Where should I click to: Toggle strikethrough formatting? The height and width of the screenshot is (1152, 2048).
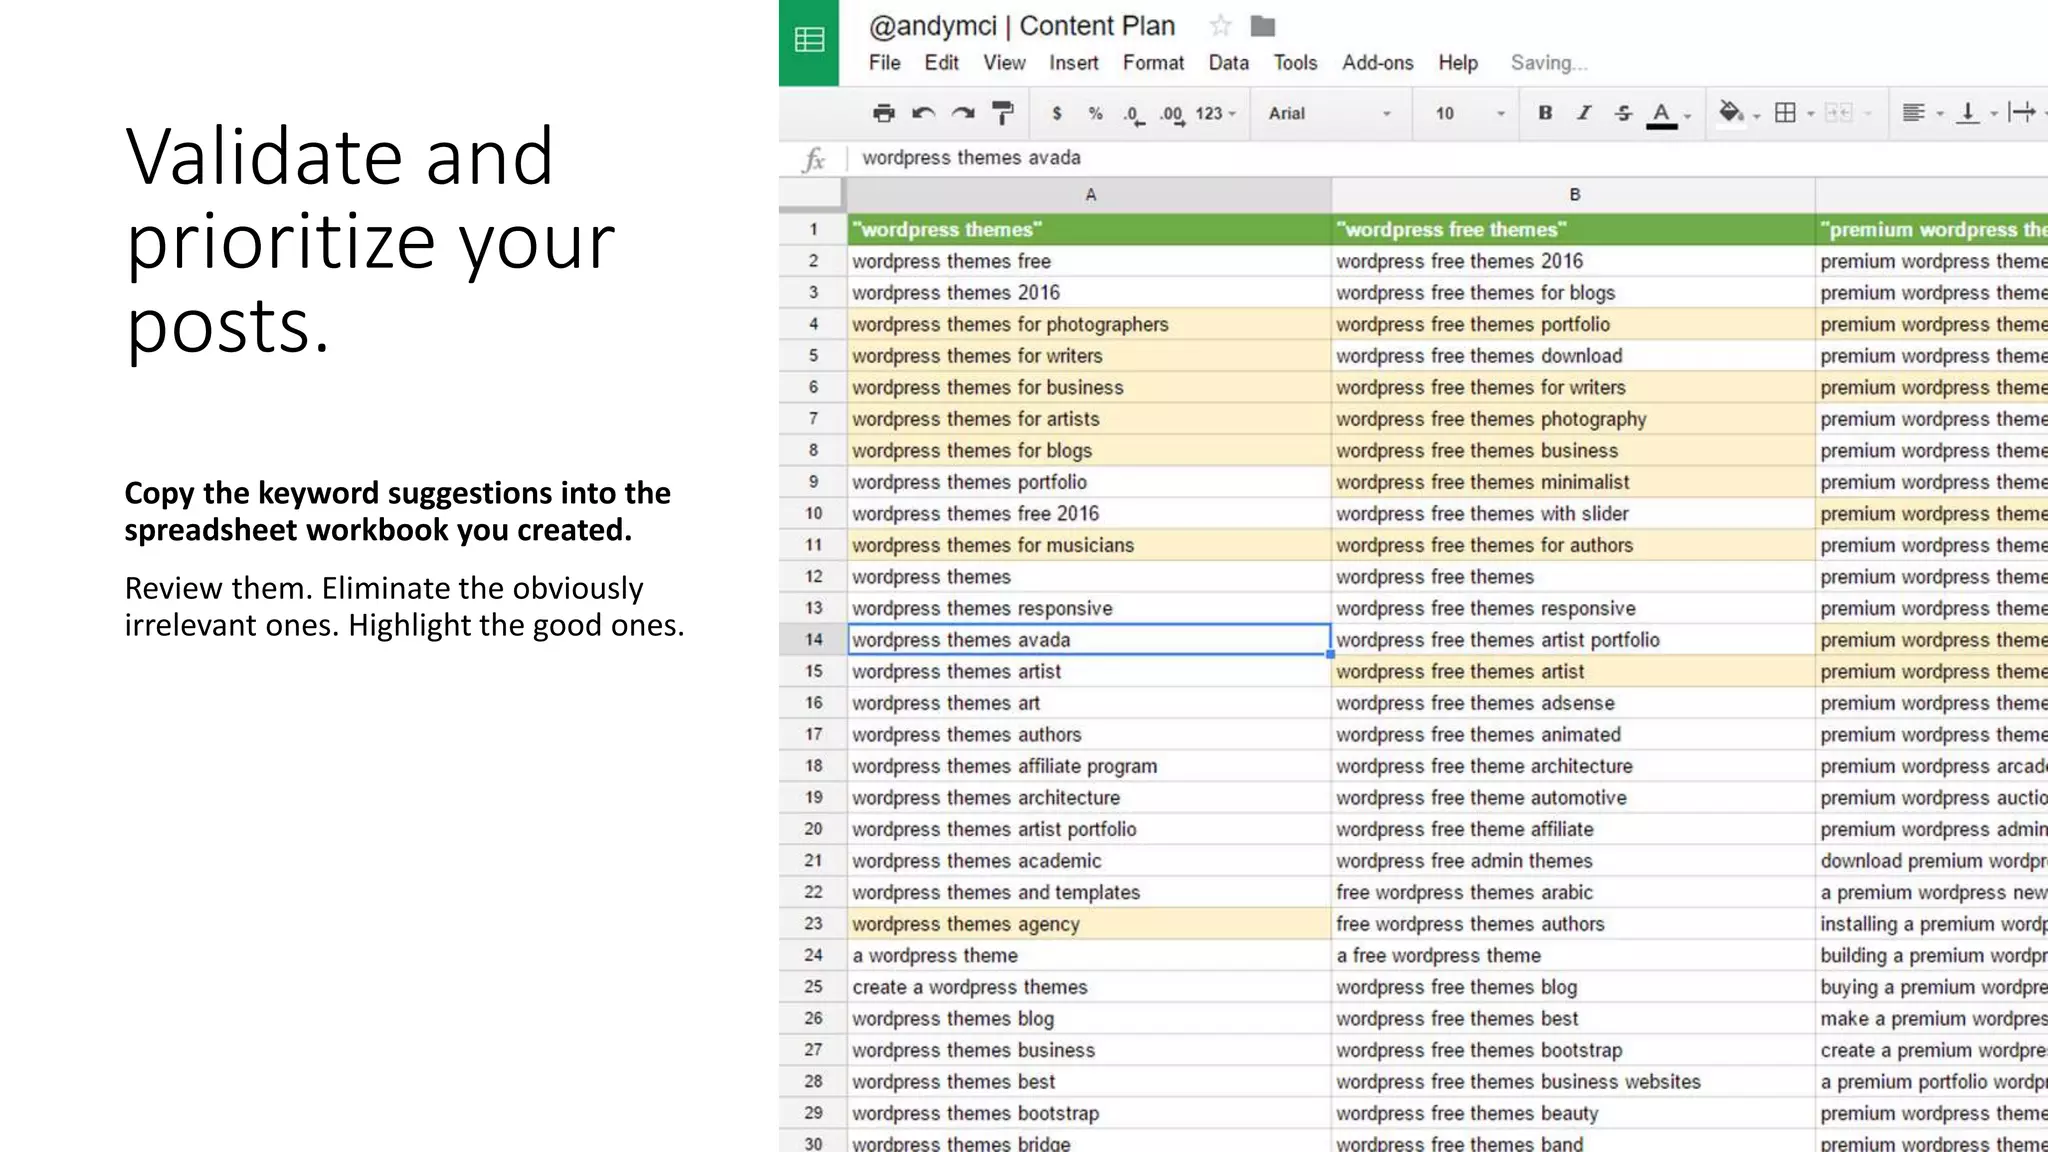coord(1623,113)
